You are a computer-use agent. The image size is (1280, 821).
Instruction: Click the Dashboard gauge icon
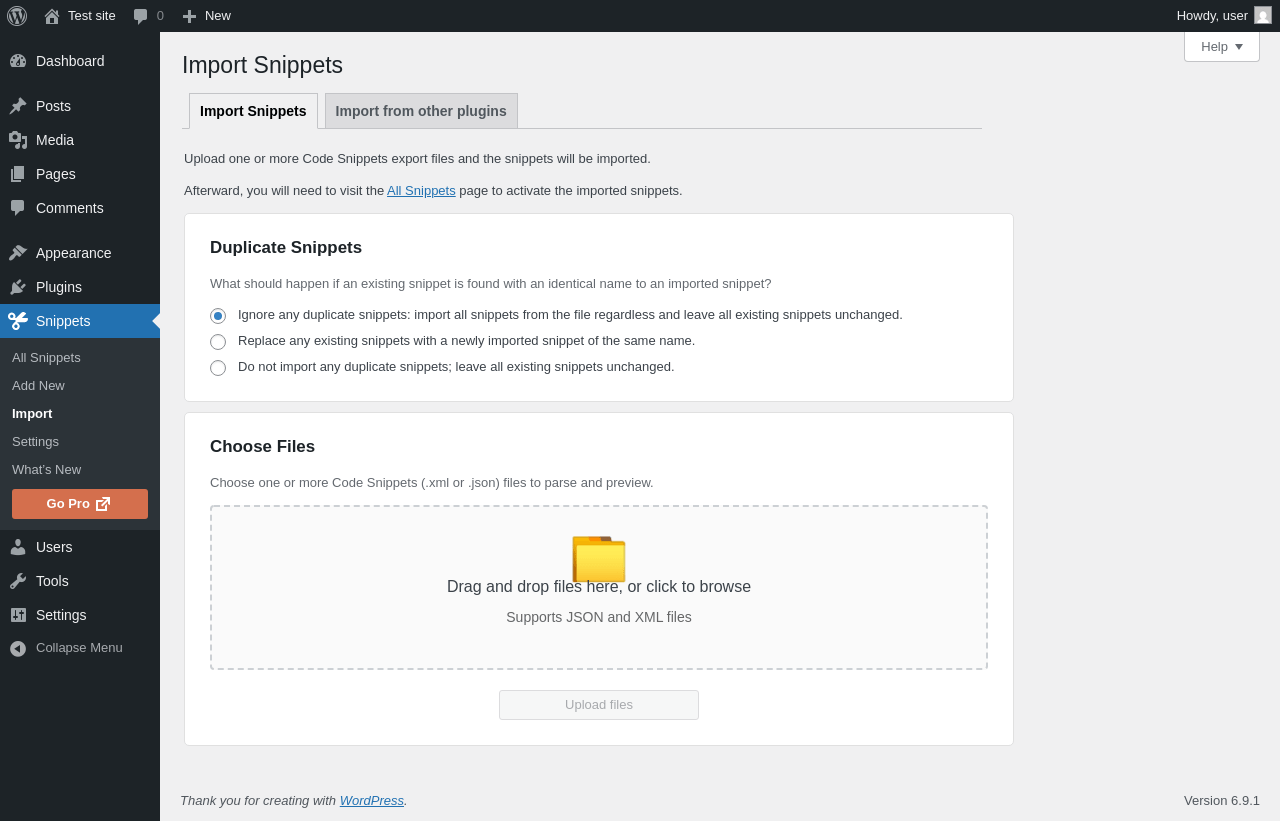click(x=18, y=61)
